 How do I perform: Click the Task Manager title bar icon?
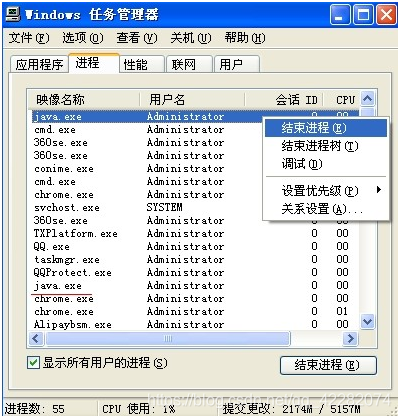coord(14,14)
